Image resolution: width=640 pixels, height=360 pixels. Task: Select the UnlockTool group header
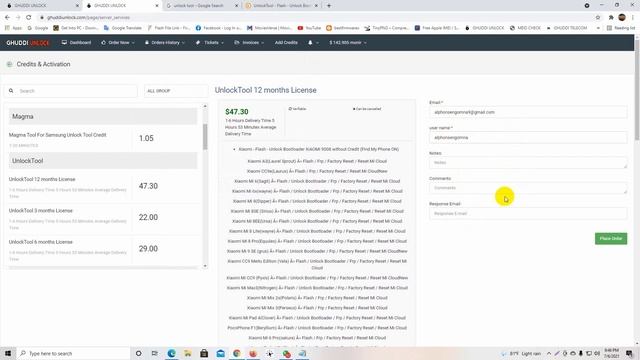tap(103, 161)
